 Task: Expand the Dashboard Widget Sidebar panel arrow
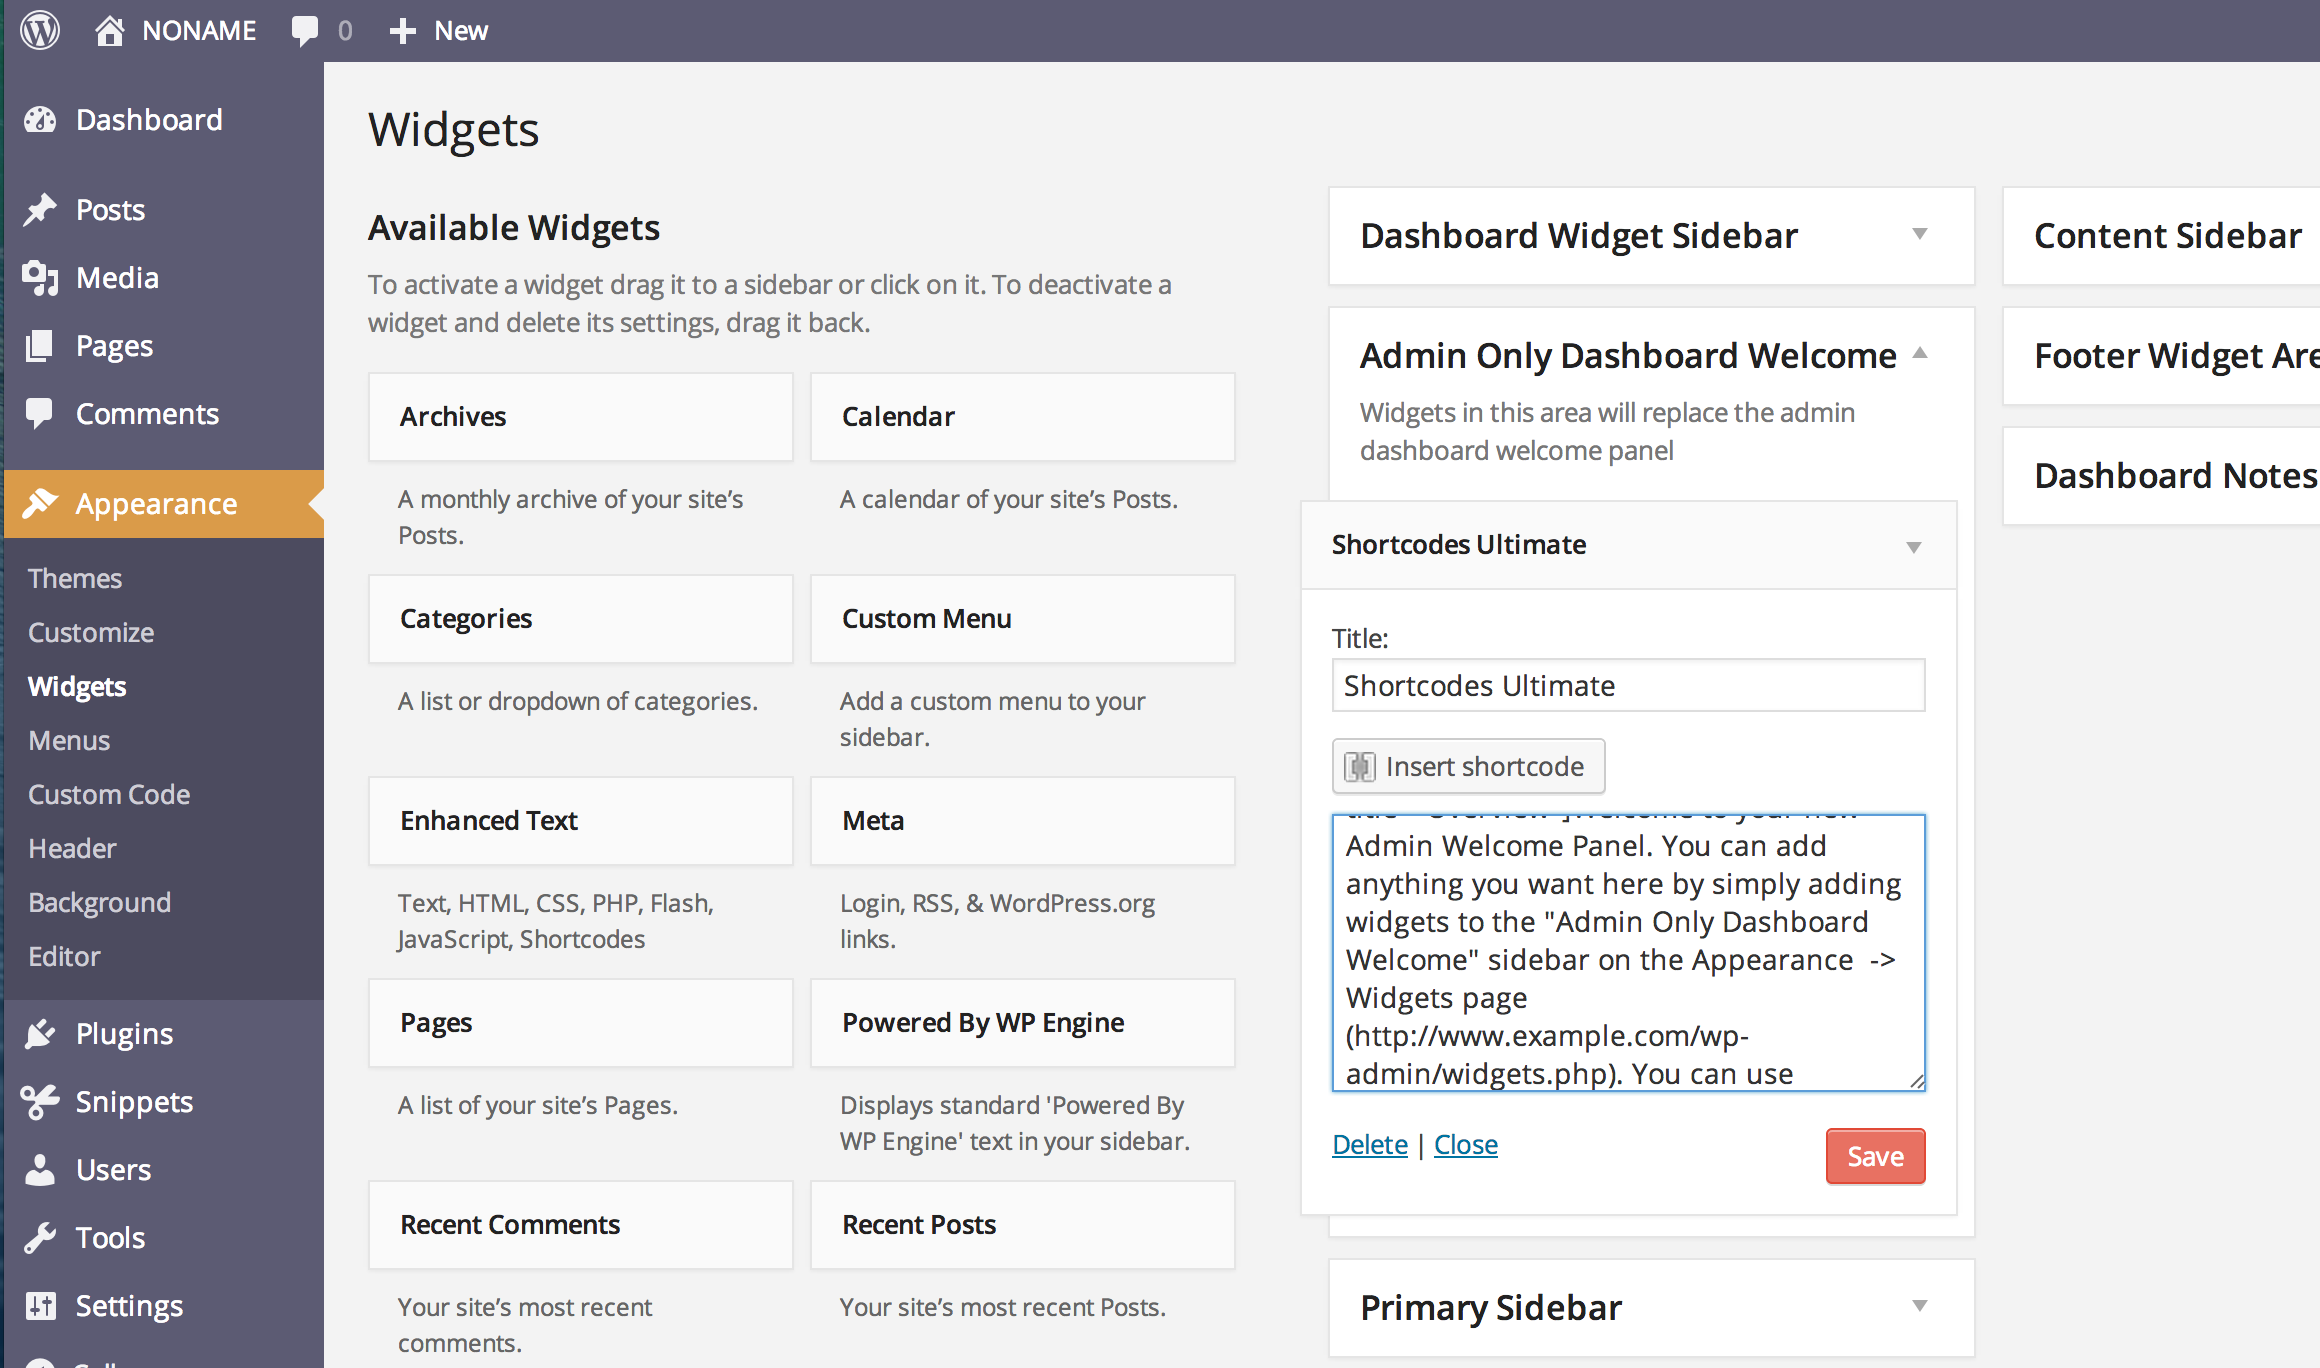(1920, 234)
